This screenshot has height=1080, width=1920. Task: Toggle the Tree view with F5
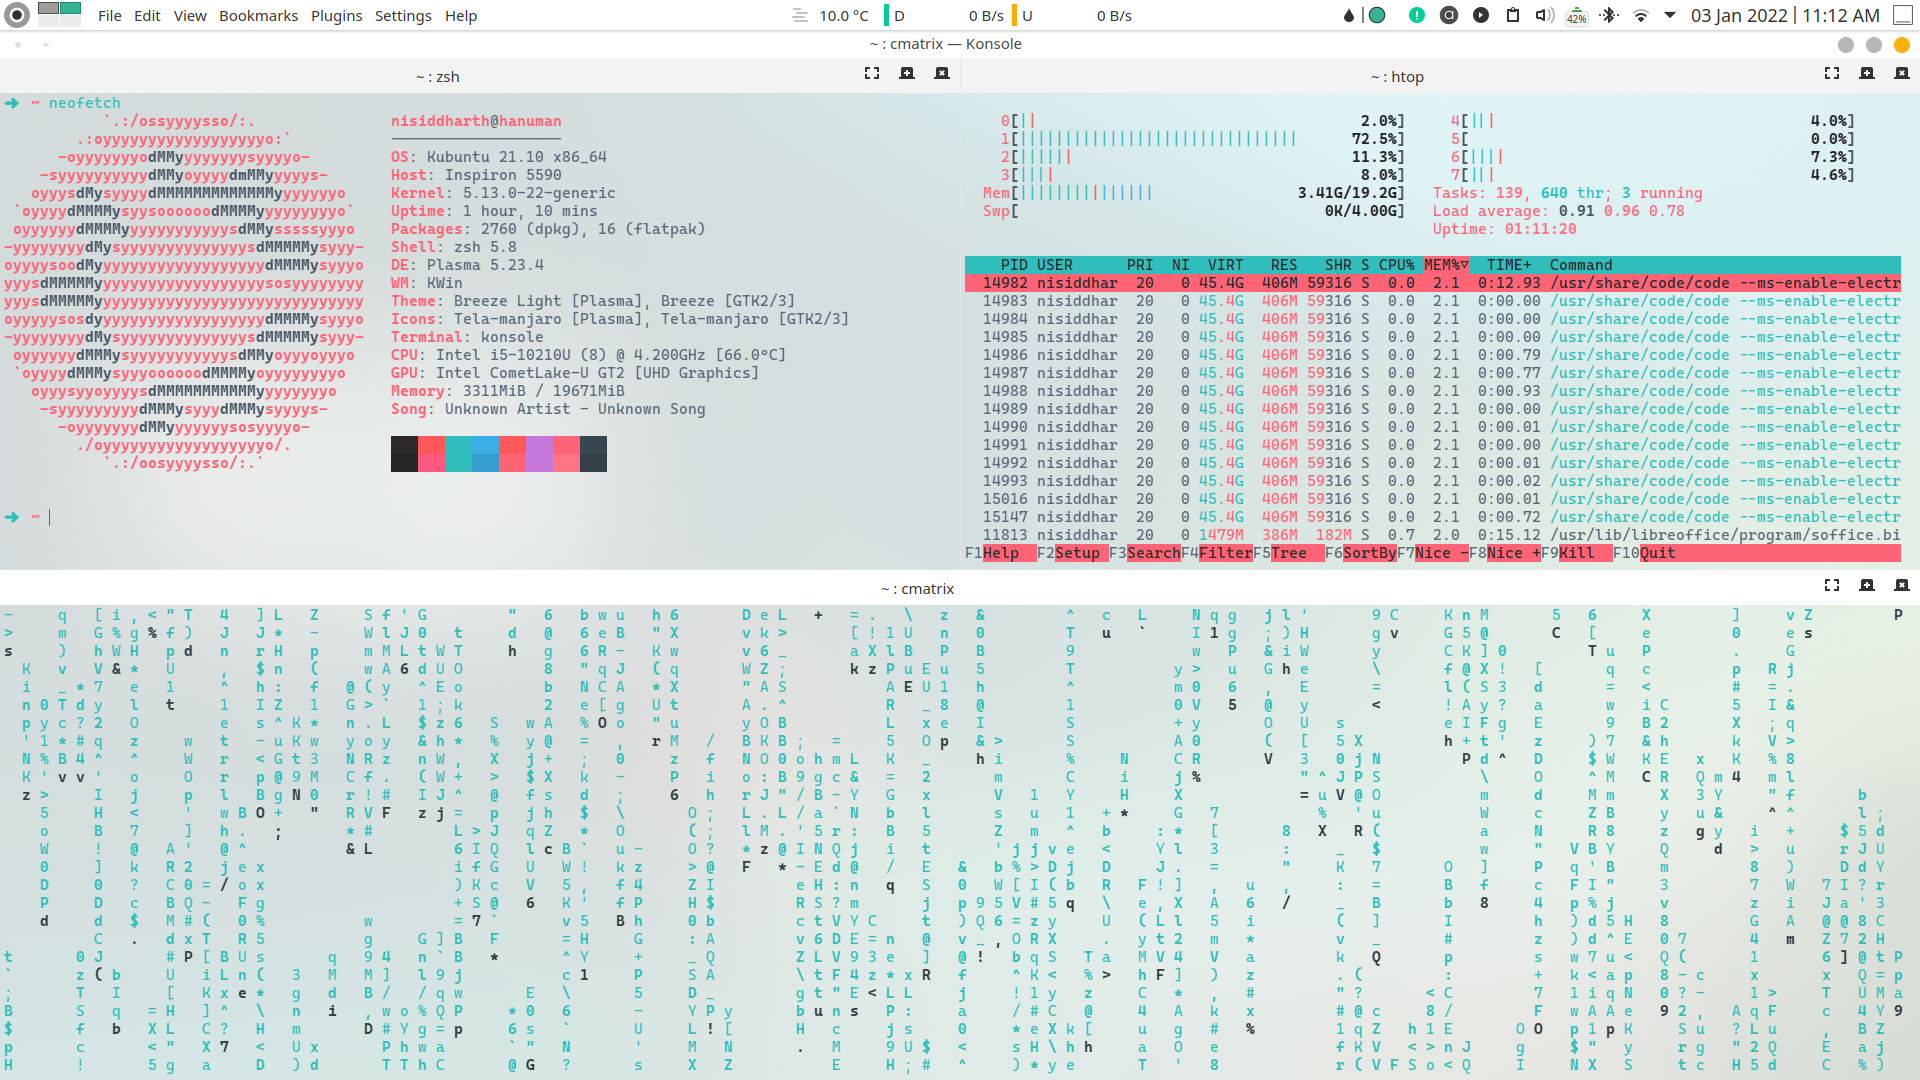[x=1288, y=553]
